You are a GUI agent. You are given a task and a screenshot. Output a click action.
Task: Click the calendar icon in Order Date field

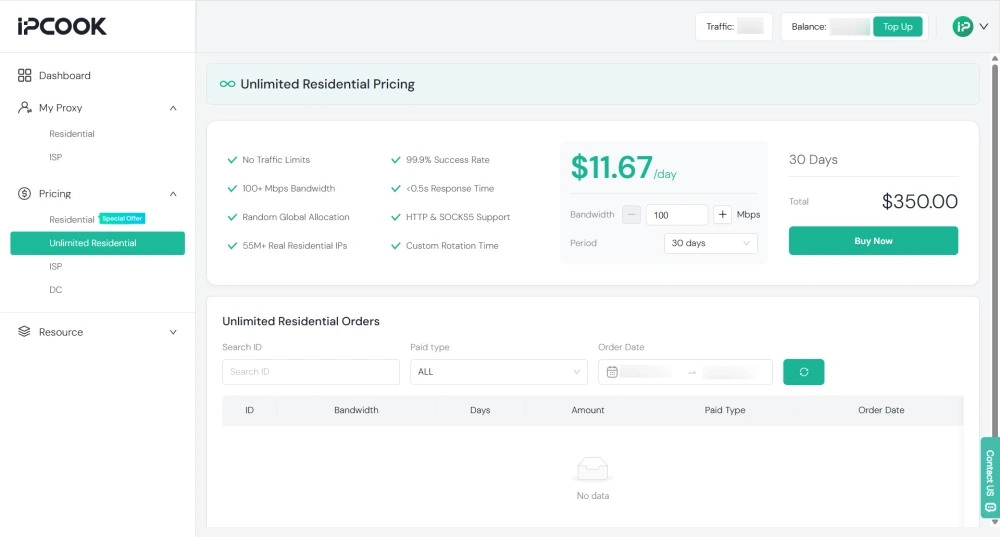point(612,372)
